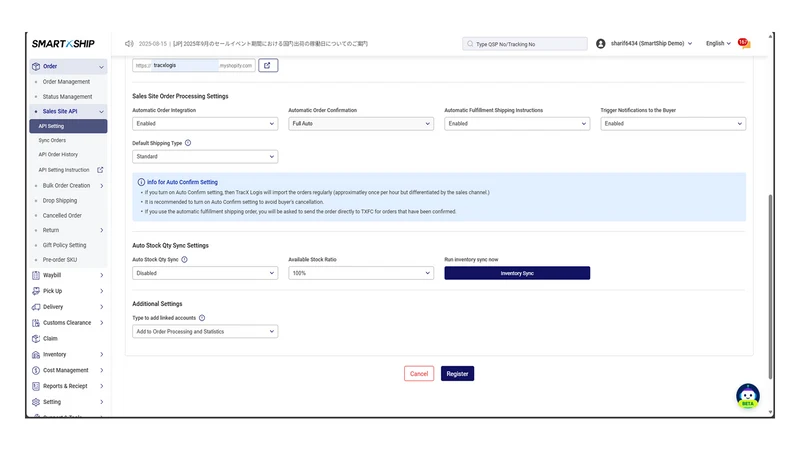Open the BETA chatbot assistant

coord(747,395)
